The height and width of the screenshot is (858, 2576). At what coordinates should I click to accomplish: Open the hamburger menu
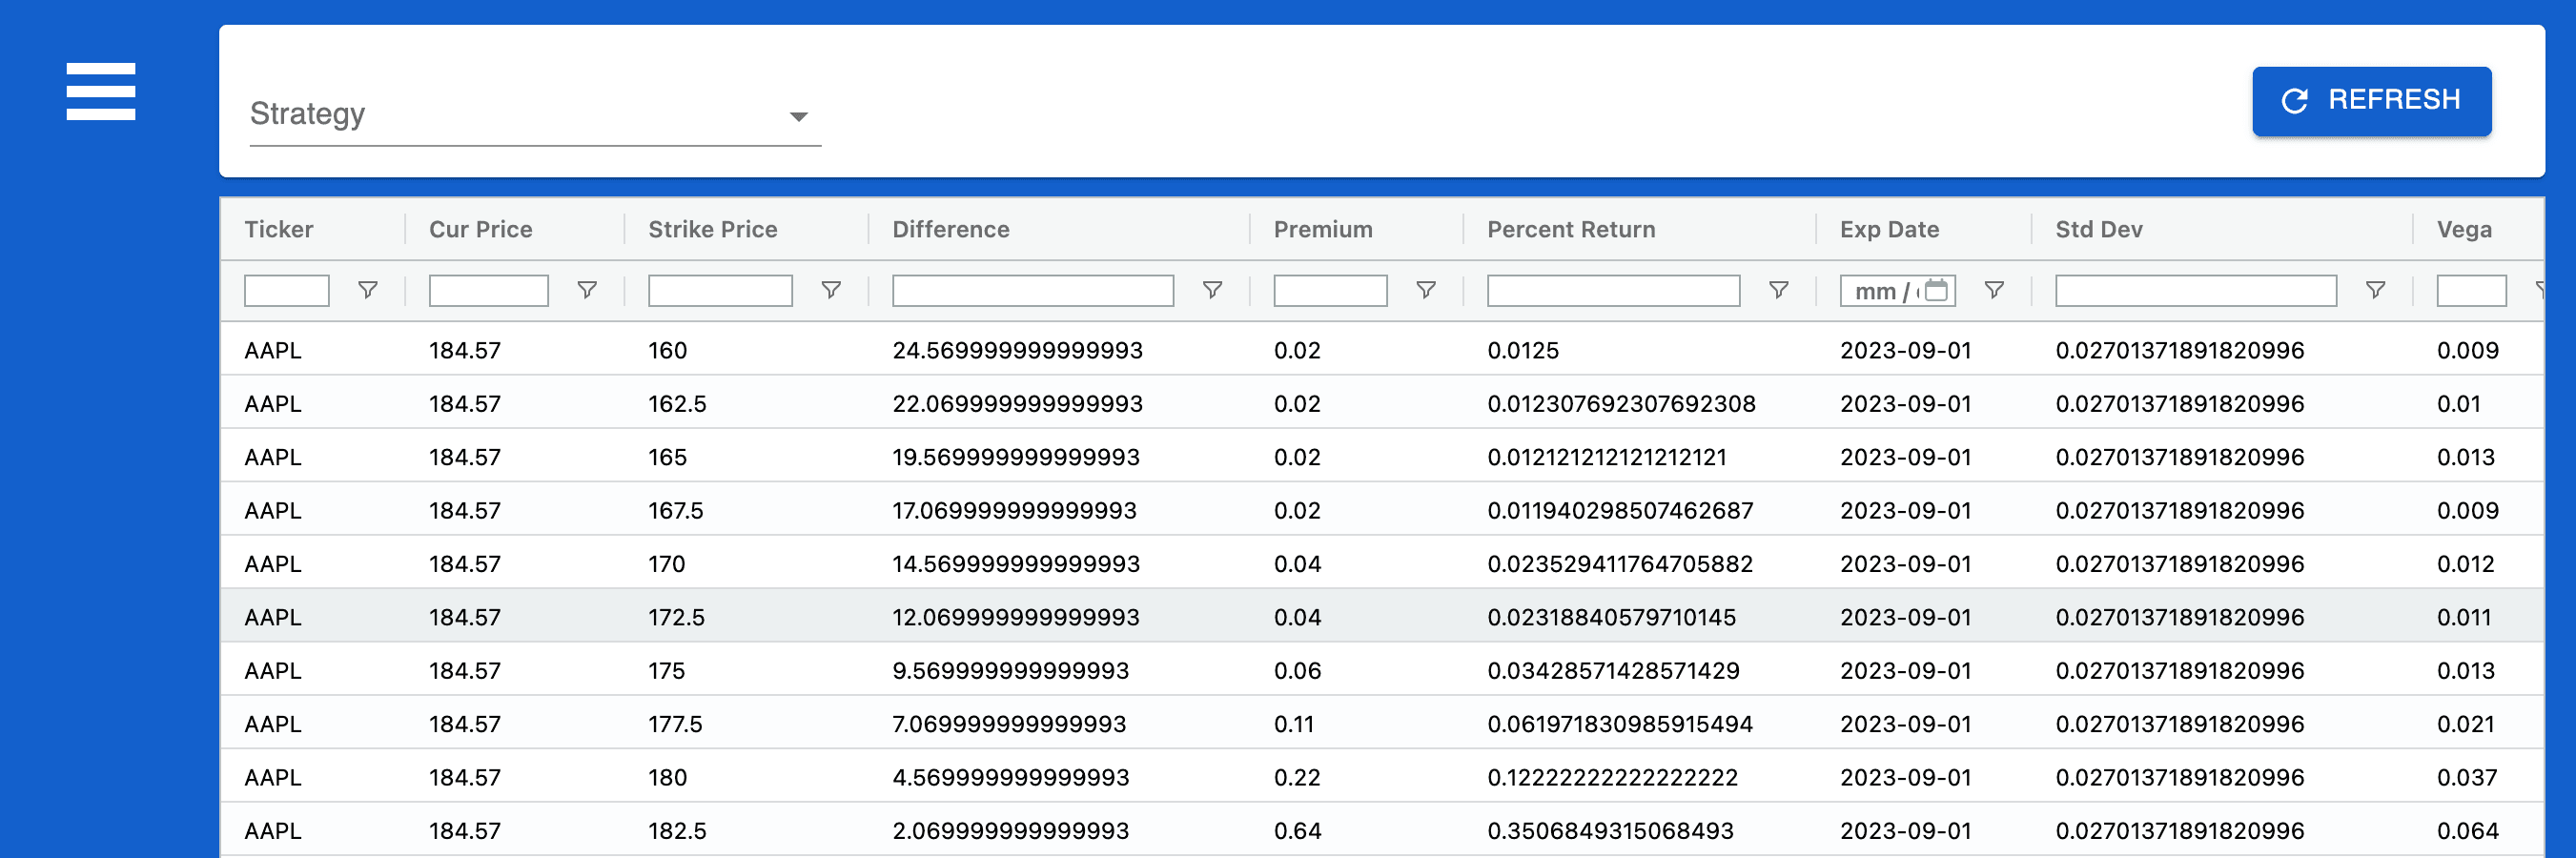point(101,91)
